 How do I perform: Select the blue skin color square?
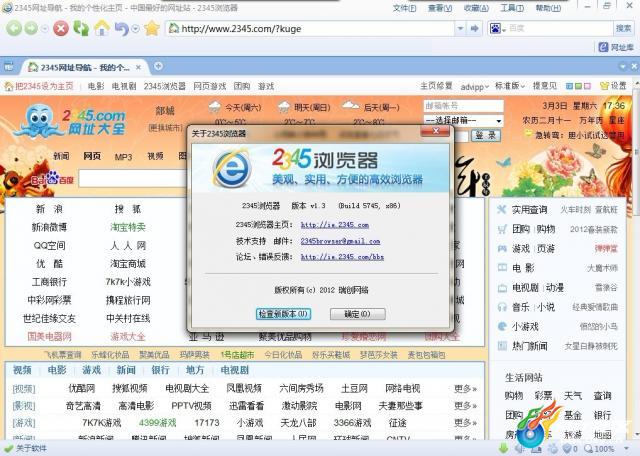tap(569, 86)
